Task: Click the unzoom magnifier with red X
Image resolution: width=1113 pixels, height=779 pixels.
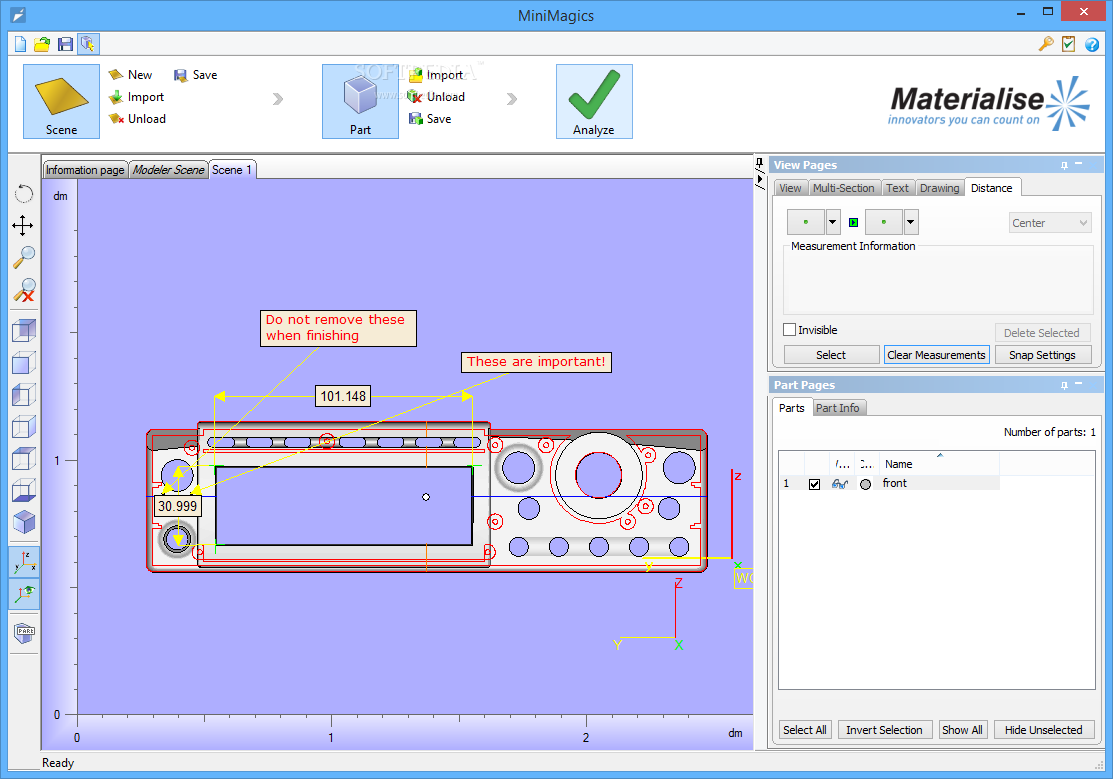Action: tap(23, 290)
